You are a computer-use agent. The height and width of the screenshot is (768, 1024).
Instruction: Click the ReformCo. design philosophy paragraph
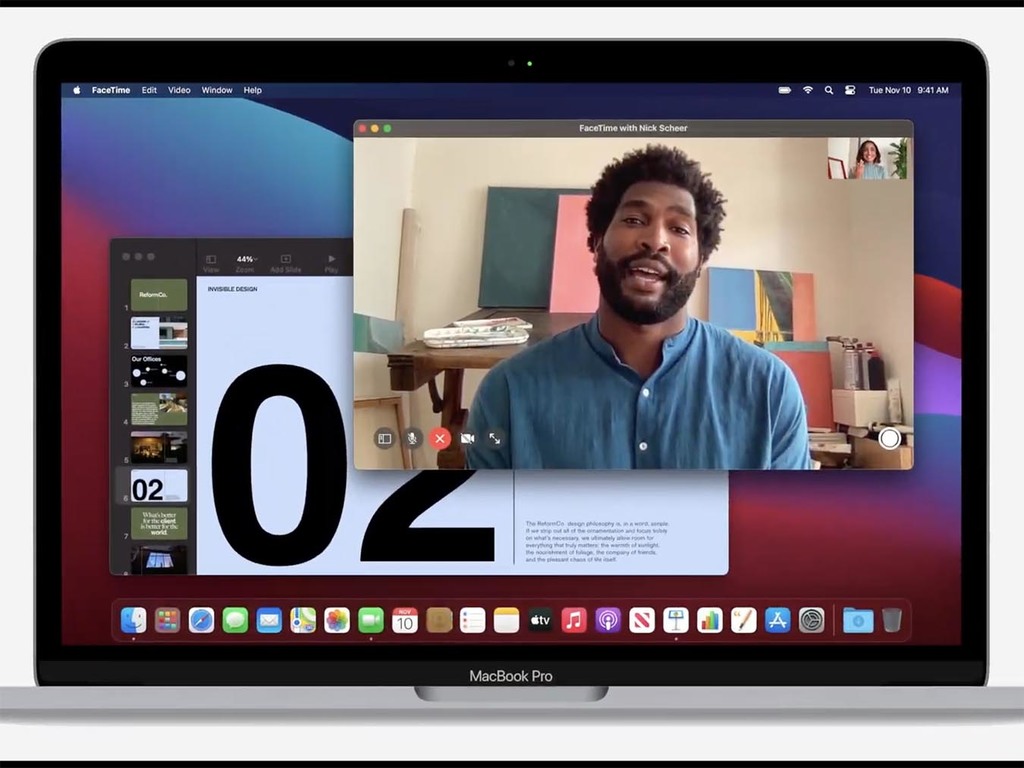click(597, 541)
